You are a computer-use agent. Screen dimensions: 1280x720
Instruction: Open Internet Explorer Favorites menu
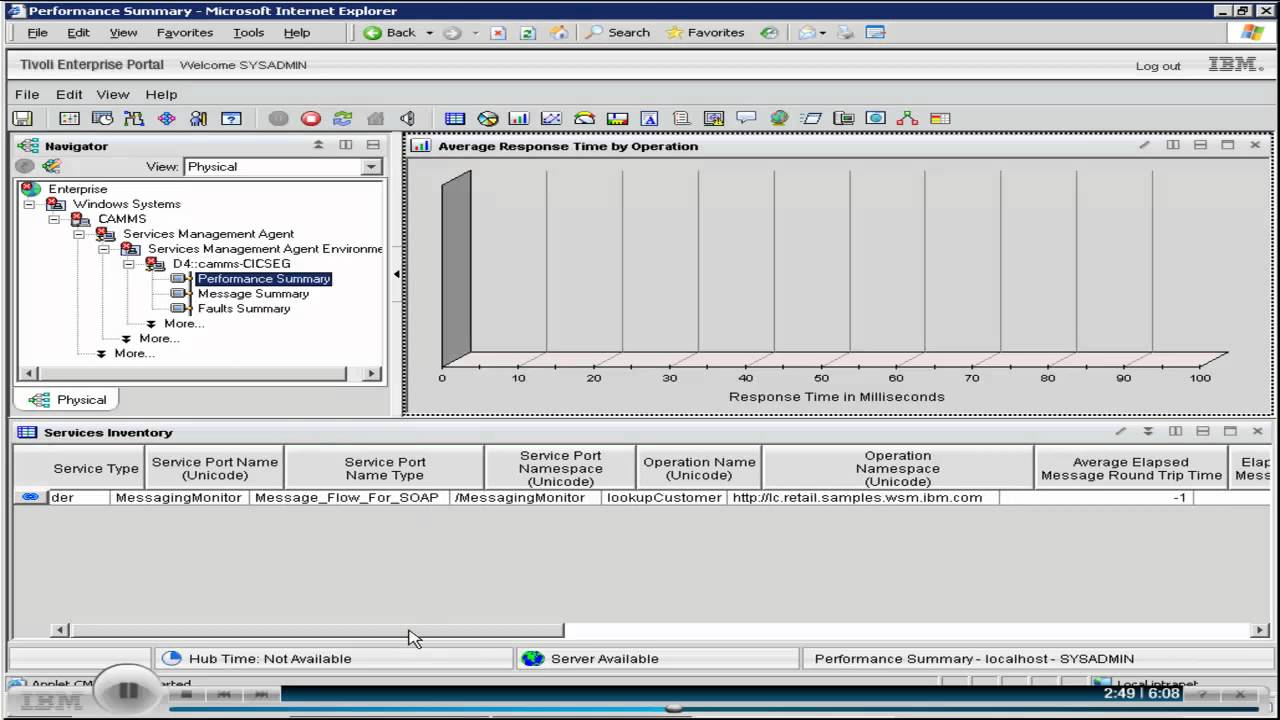pos(185,32)
